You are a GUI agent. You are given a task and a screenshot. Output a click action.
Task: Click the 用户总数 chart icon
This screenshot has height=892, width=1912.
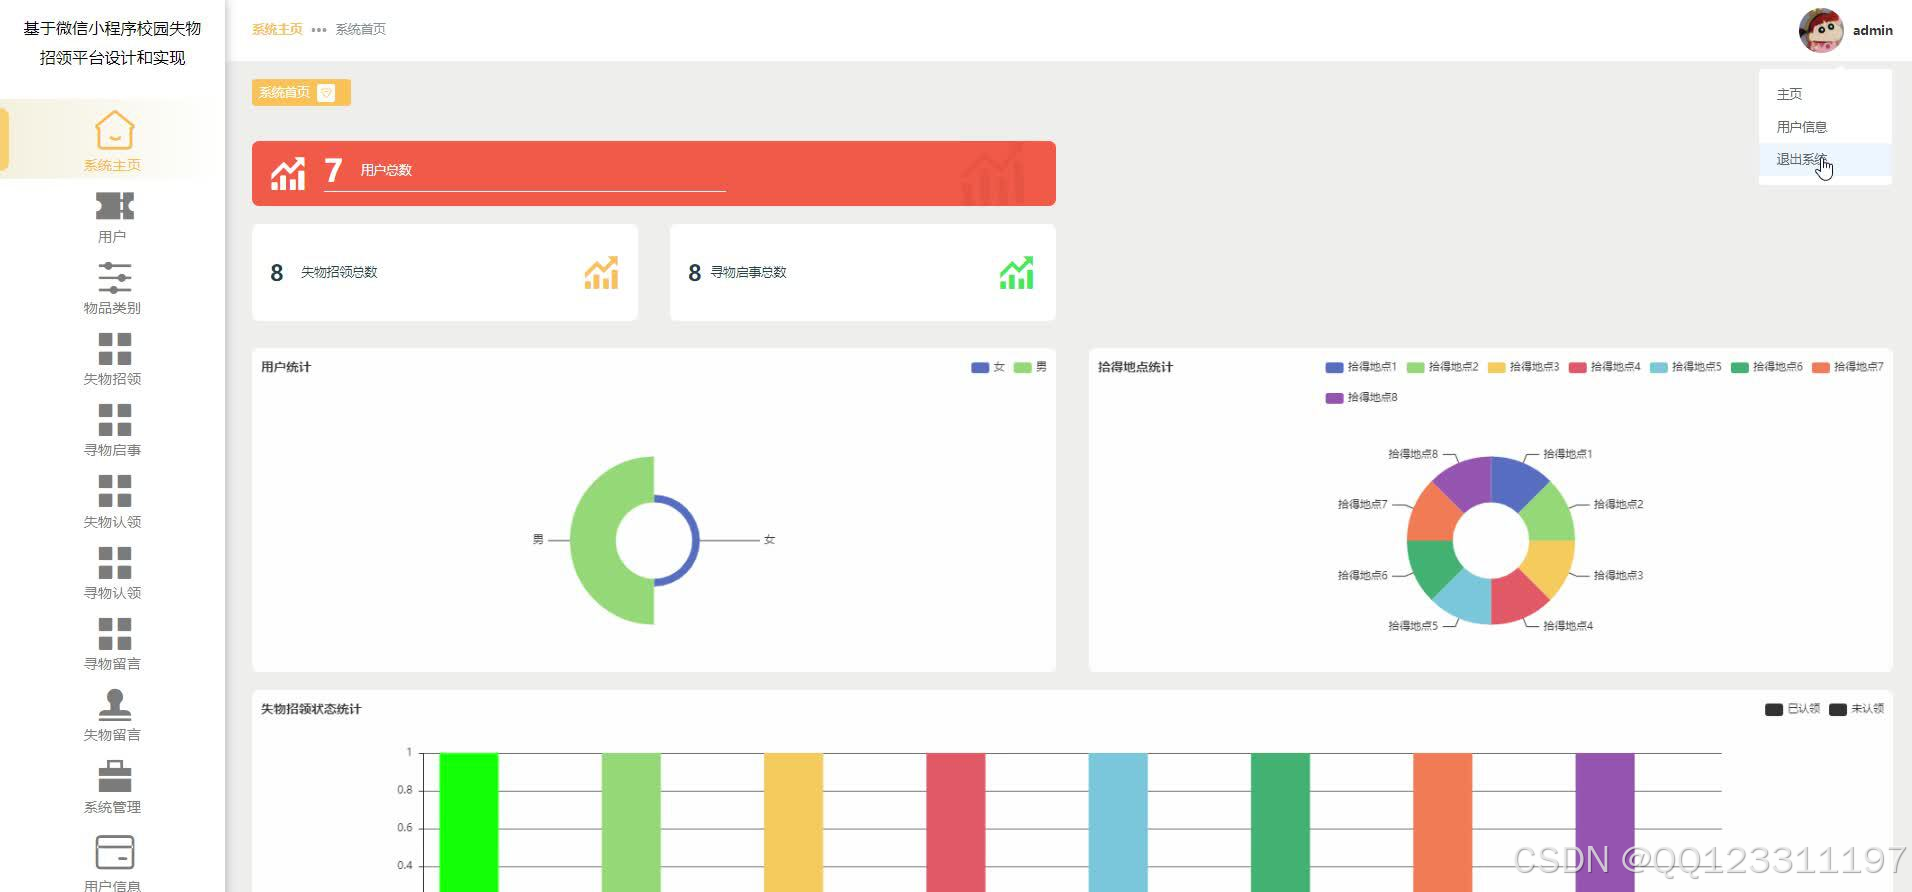[x=288, y=174]
